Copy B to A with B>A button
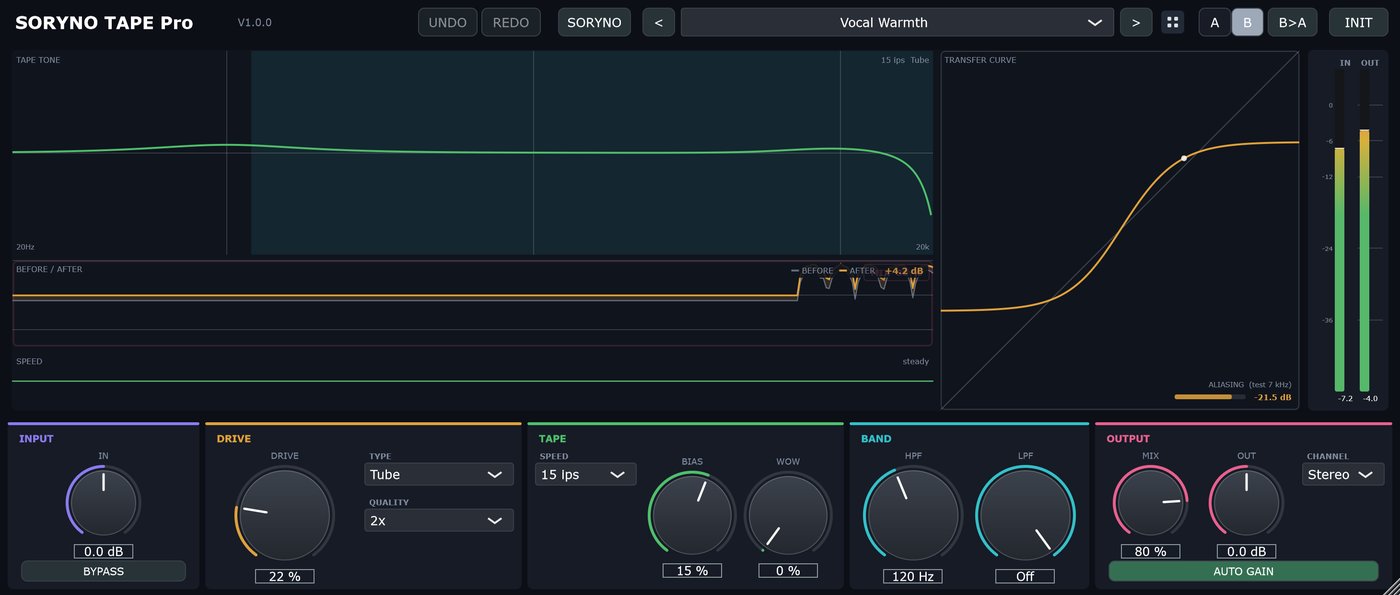 click(x=1292, y=22)
